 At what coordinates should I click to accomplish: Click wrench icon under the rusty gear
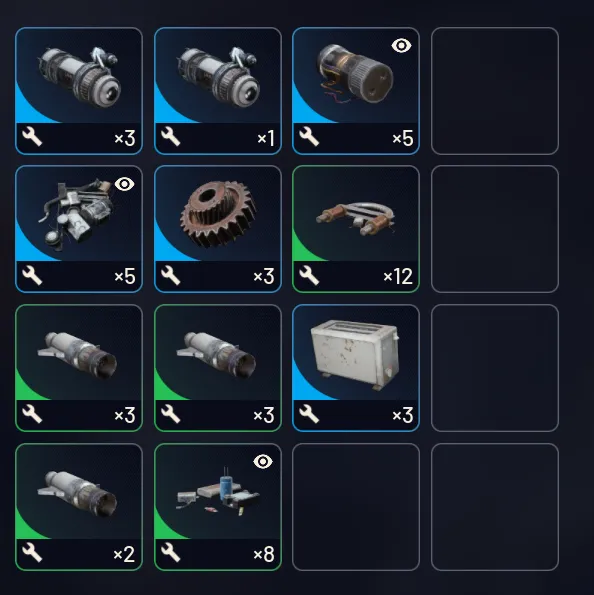170,275
